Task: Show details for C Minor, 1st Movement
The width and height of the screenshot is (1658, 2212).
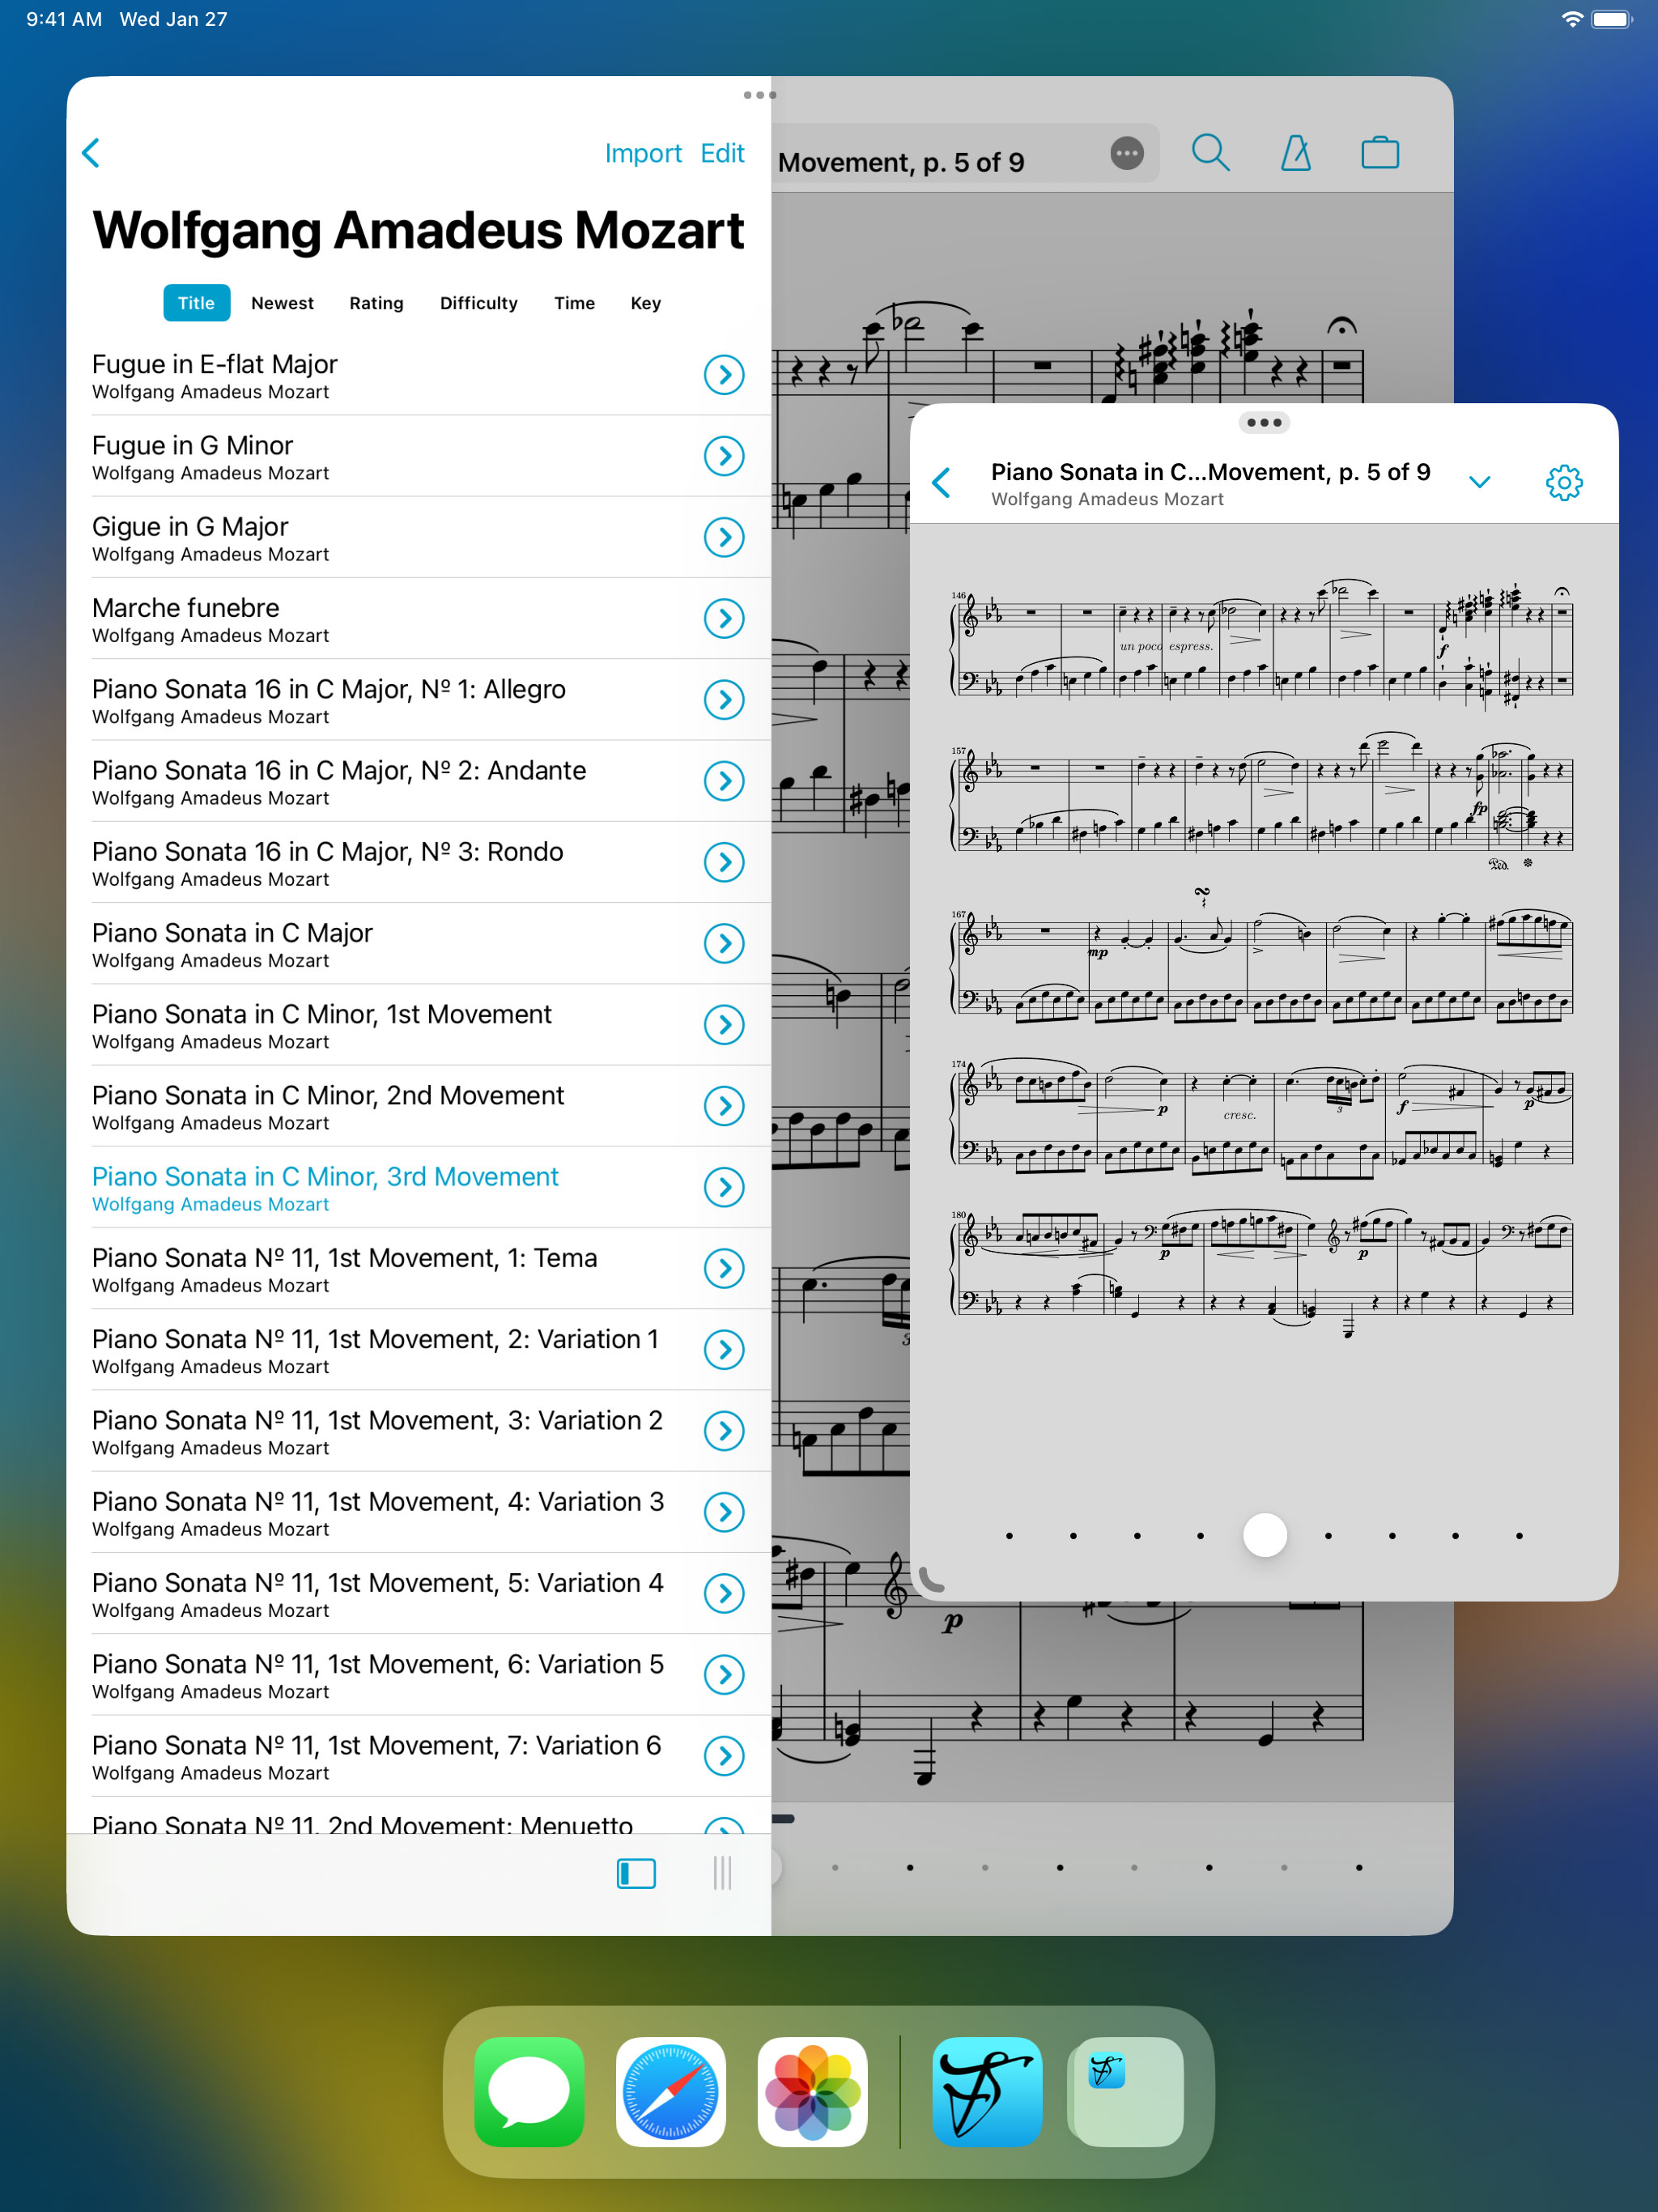Action: coord(724,1025)
